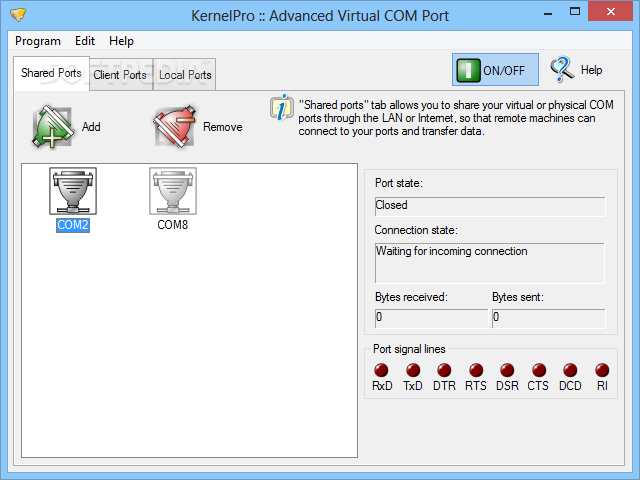Click the CTS text label
This screenshot has width=640, height=480.
(x=538, y=386)
